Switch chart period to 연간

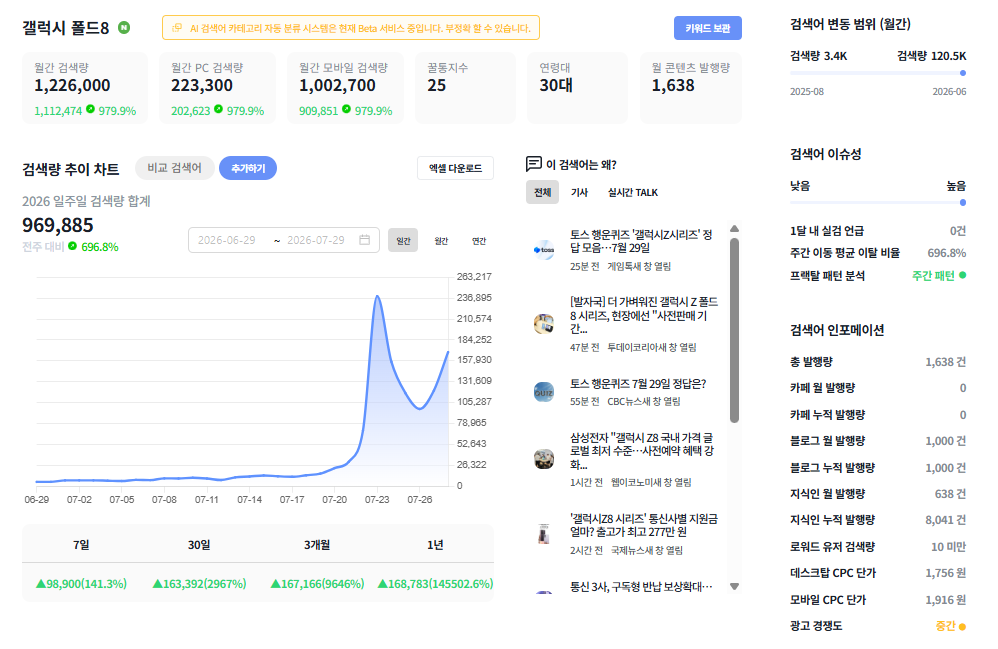479,241
